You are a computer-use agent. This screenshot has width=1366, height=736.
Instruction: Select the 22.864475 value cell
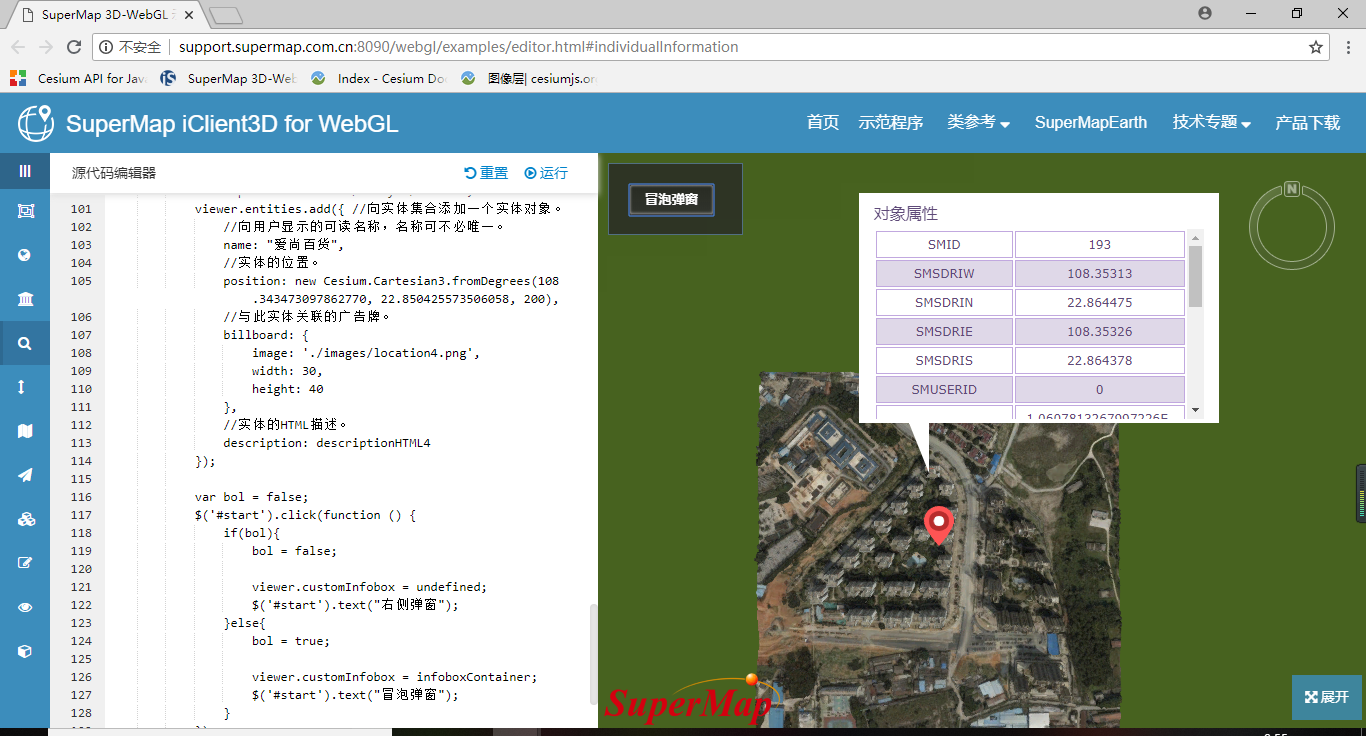click(x=1100, y=303)
